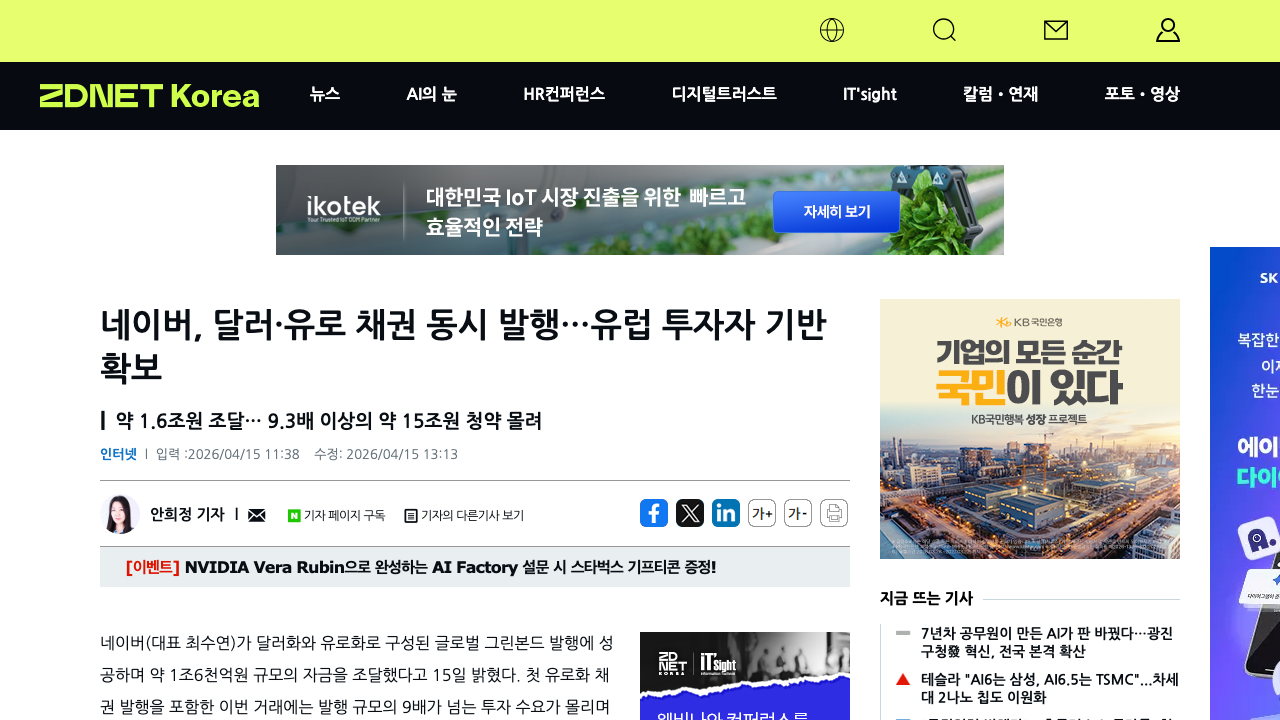Screen dimensions: 1280x720
Task: Open trending article about 테슬라 AI6 삼성
Action: (x=1050, y=688)
